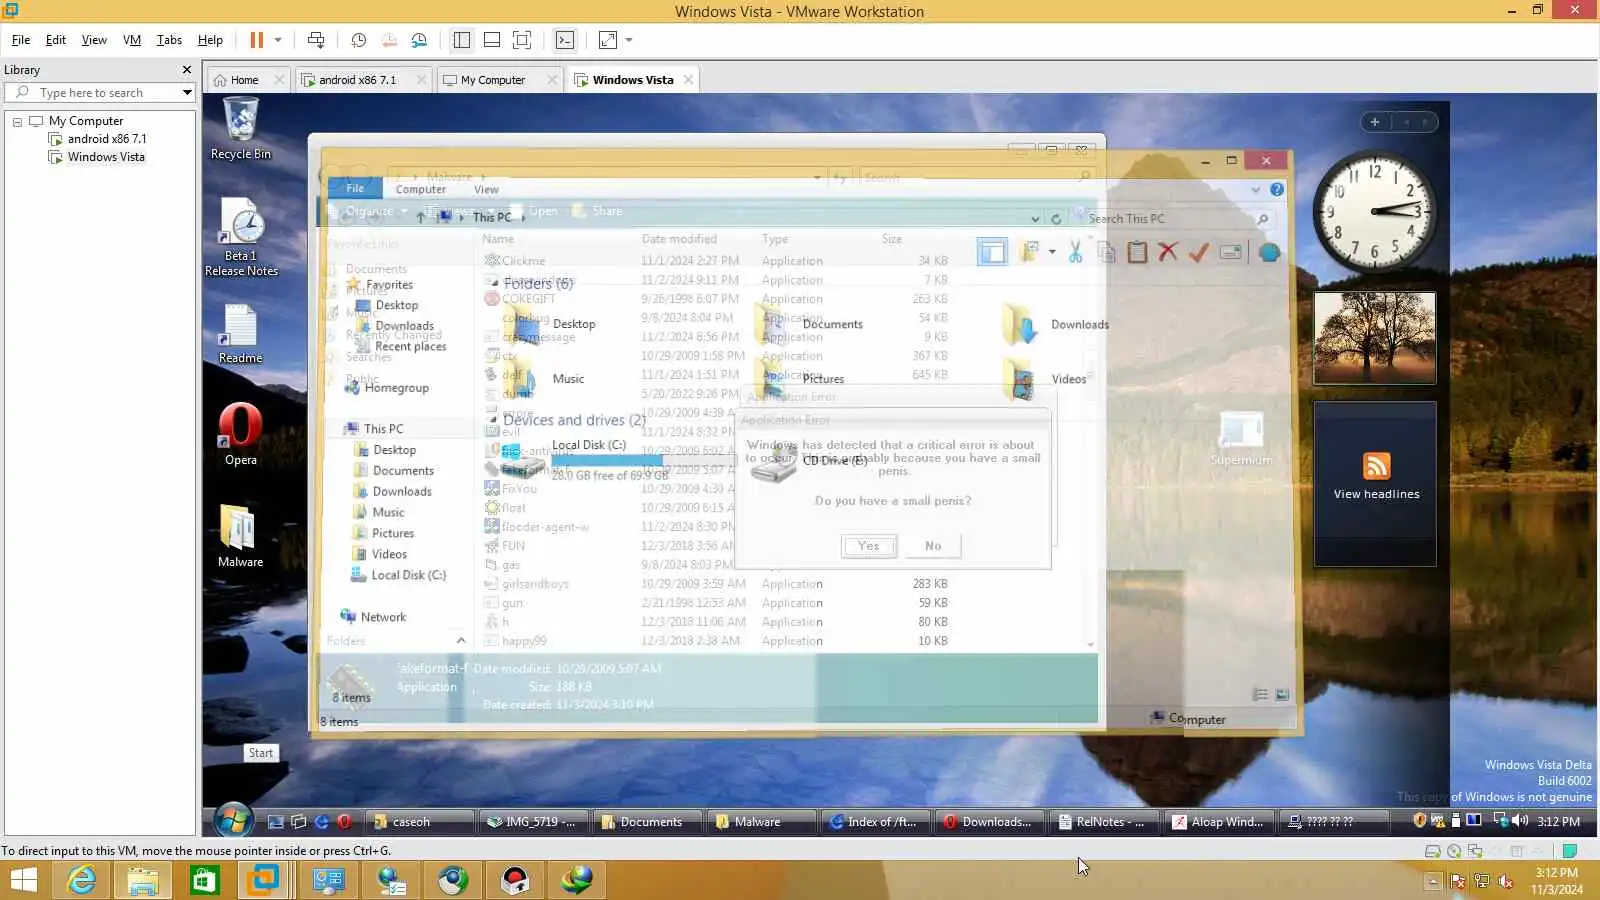Open the caseoh taskbar button
The width and height of the screenshot is (1600, 900).
tap(419, 822)
